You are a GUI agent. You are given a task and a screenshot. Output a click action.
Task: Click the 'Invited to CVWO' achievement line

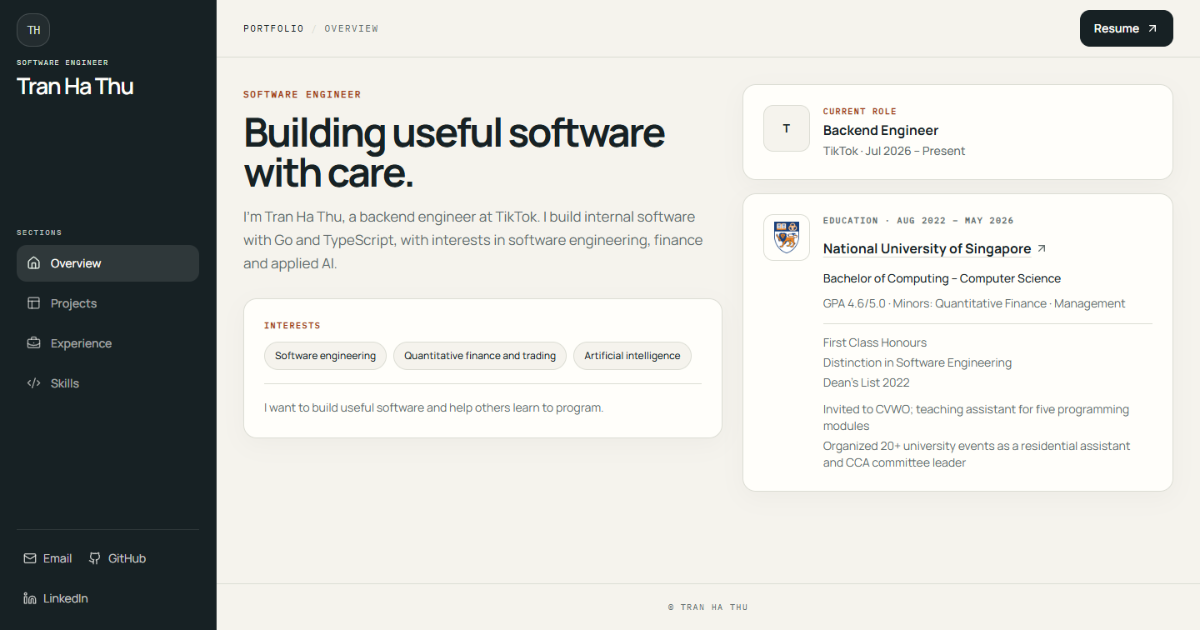[976, 418]
